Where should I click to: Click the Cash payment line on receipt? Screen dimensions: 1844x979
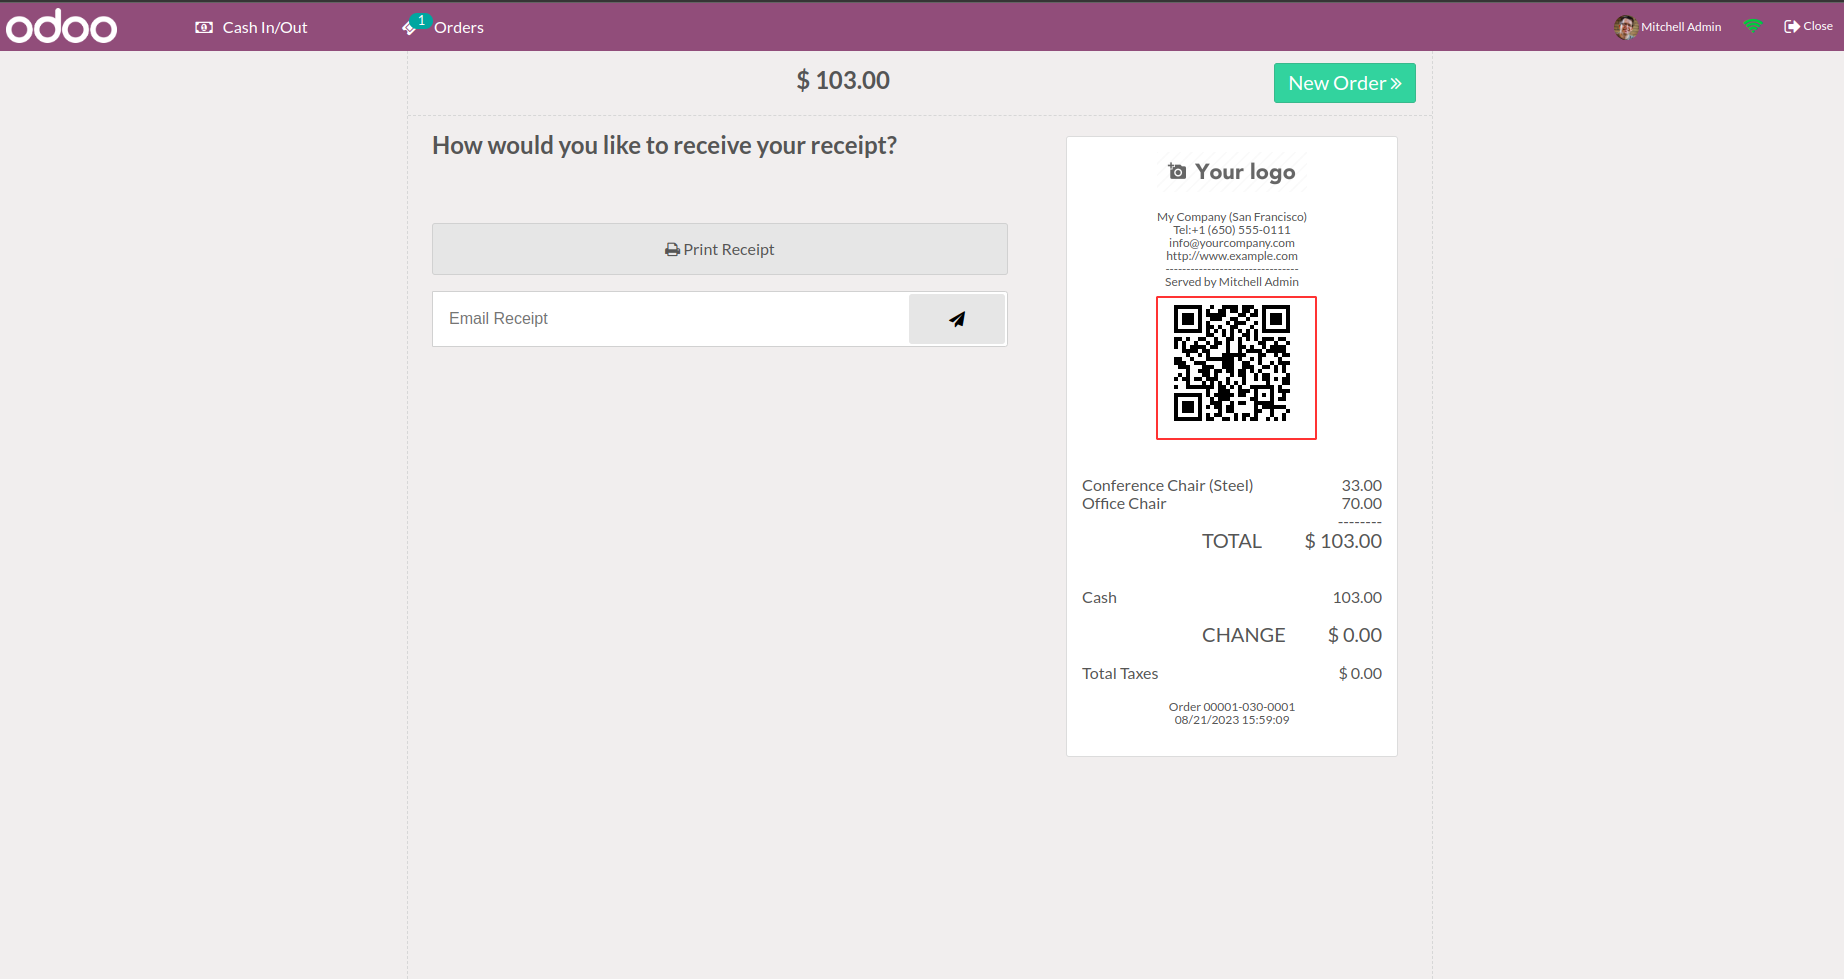(x=1232, y=598)
